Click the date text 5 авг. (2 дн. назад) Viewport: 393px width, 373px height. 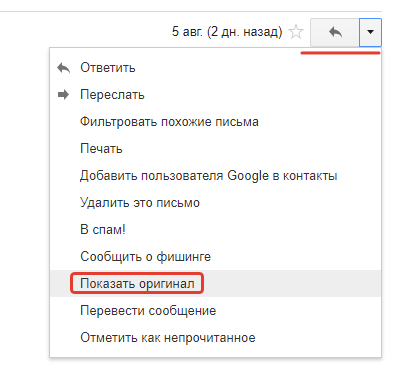click(227, 32)
